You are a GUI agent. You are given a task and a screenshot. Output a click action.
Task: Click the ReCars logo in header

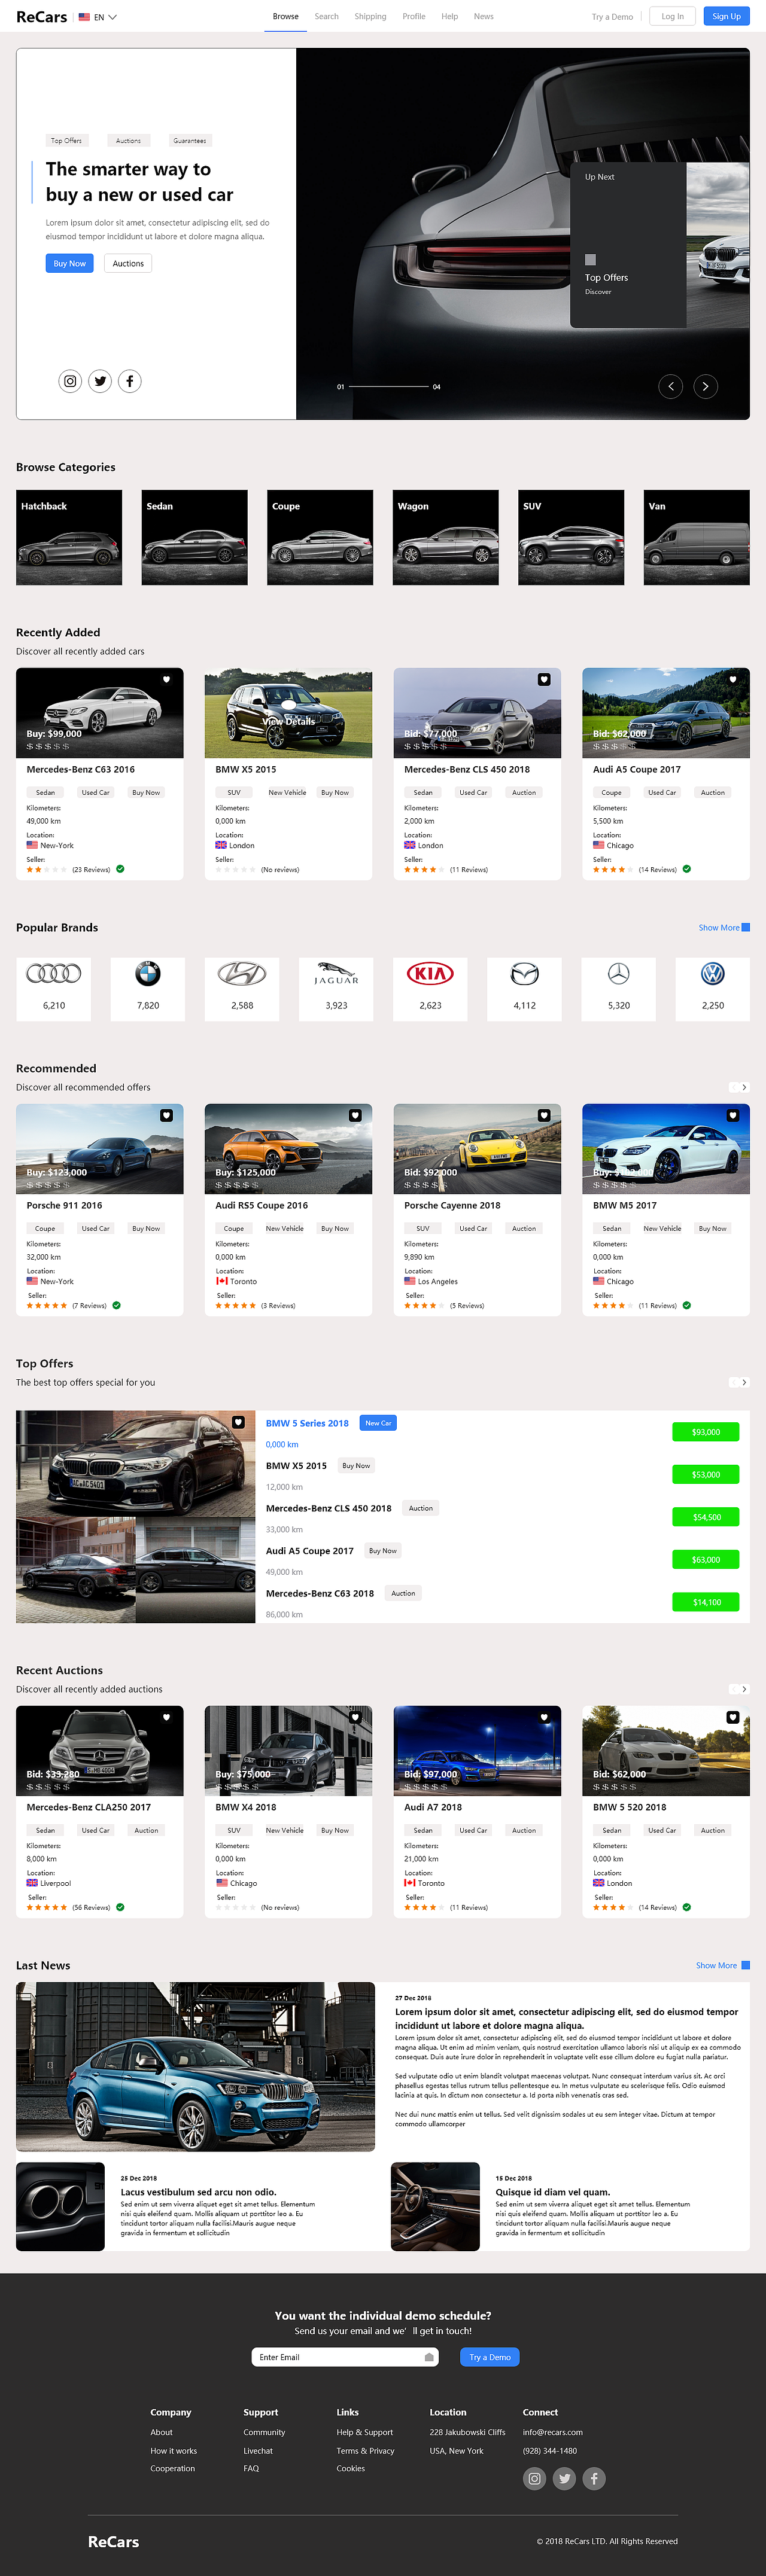(42, 17)
